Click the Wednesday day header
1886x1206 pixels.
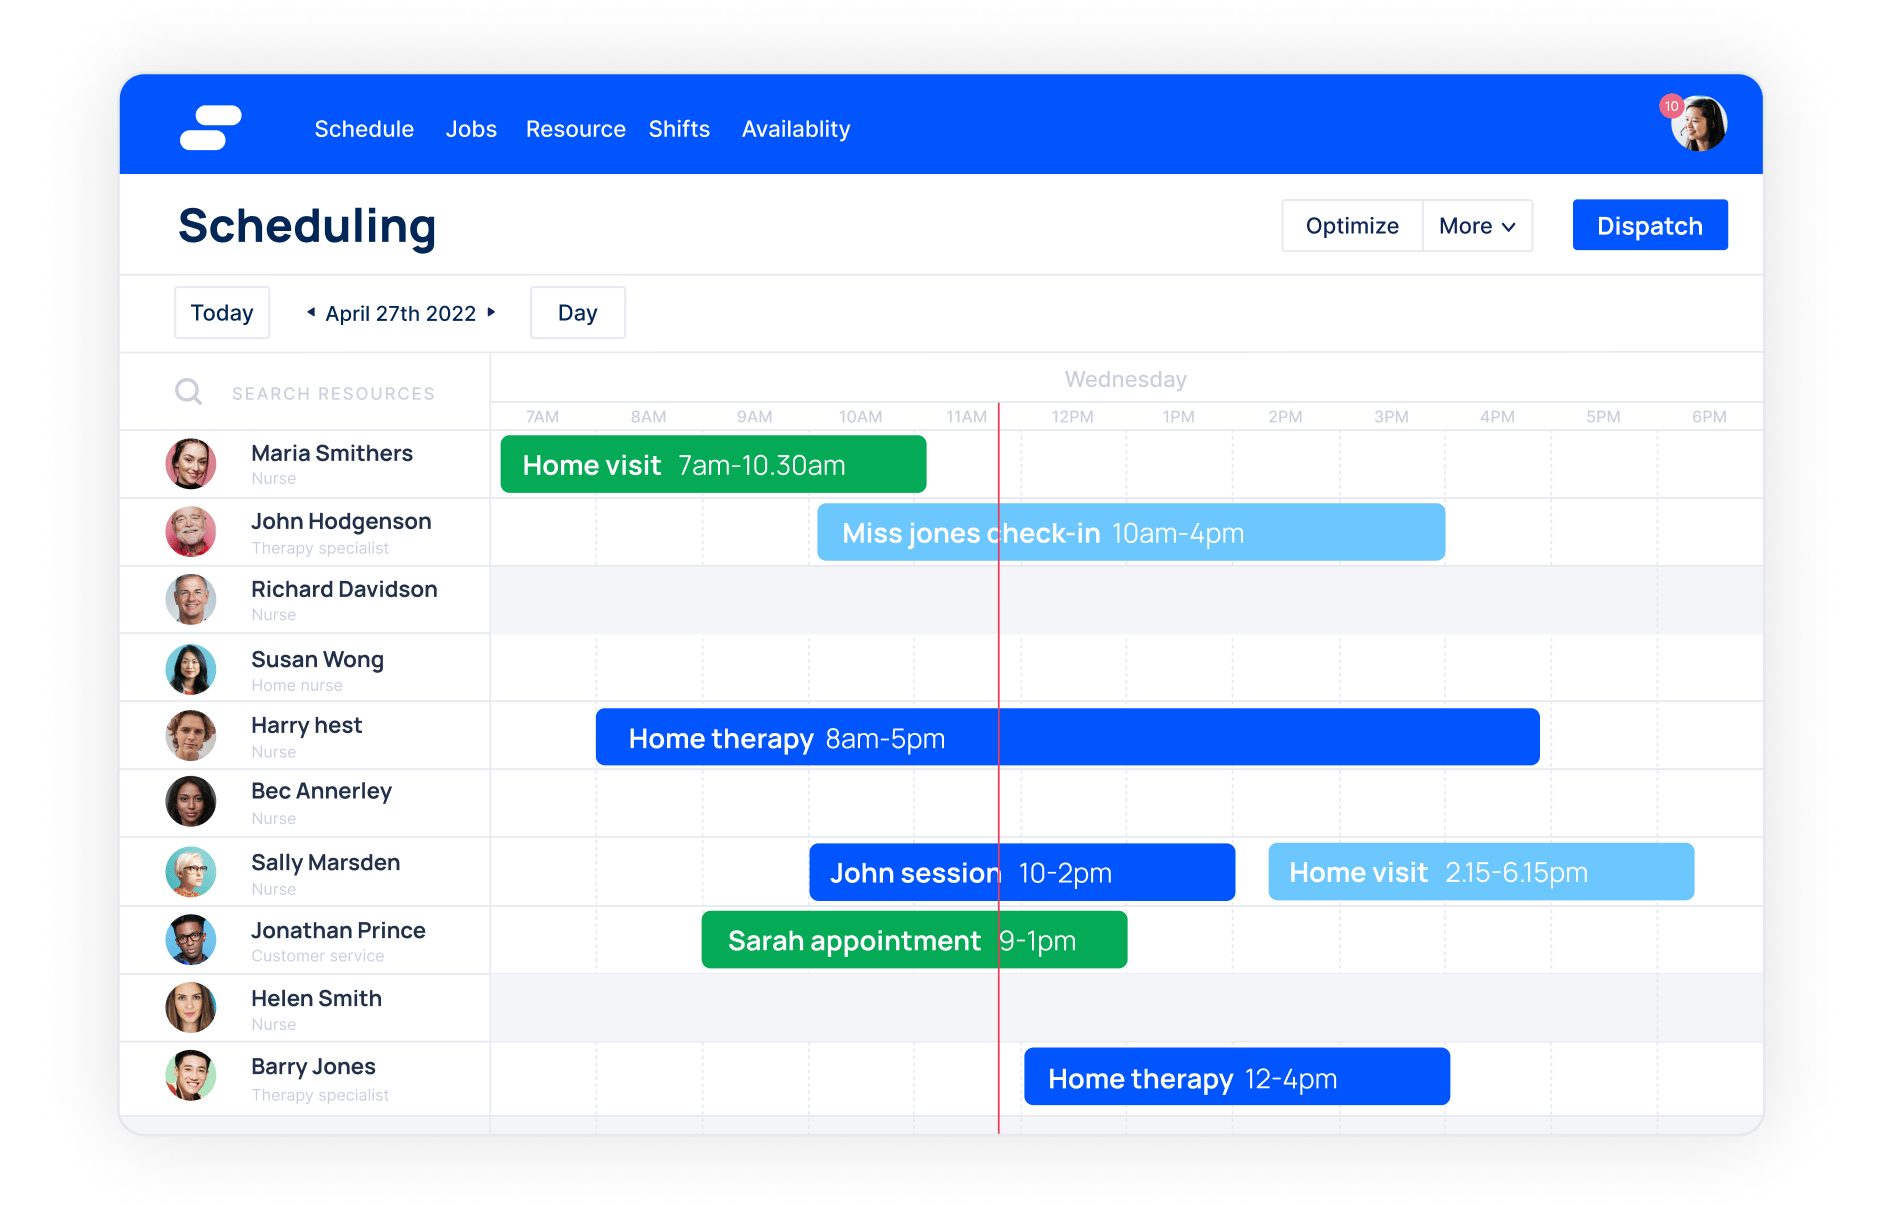pyautogui.click(x=1125, y=379)
